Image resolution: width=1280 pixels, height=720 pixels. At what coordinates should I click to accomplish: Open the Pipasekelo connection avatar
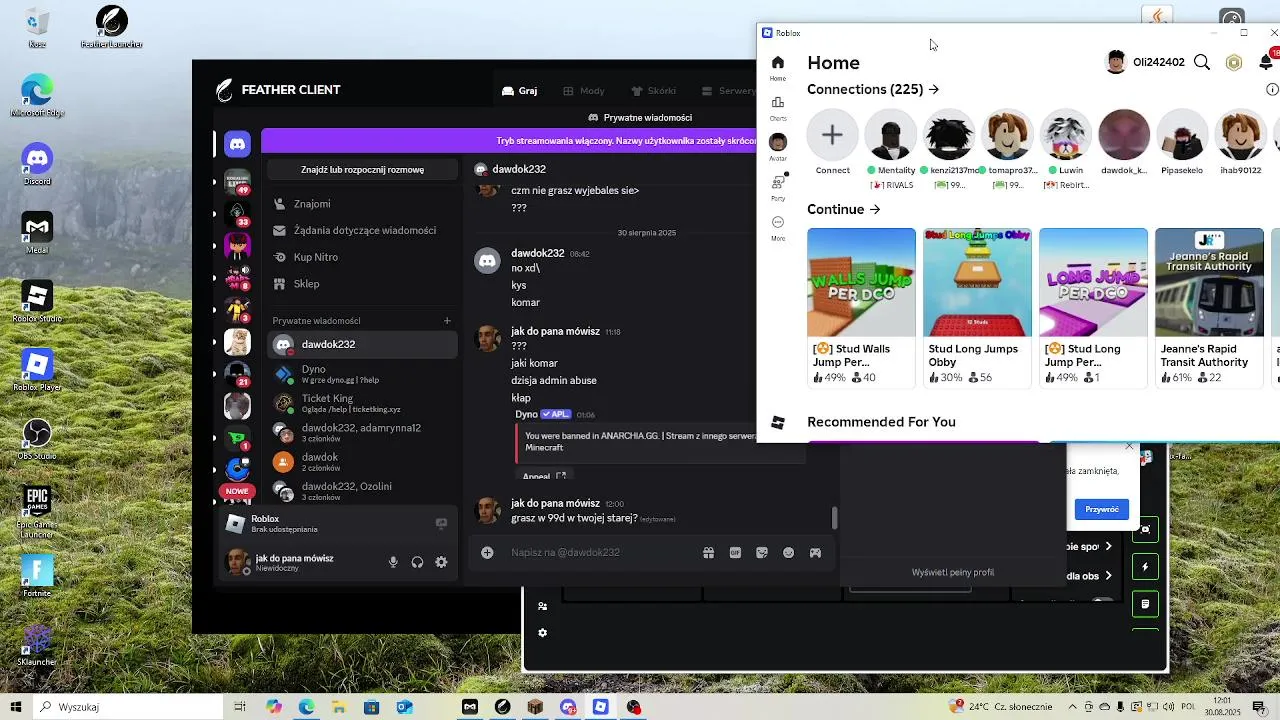click(x=1182, y=134)
